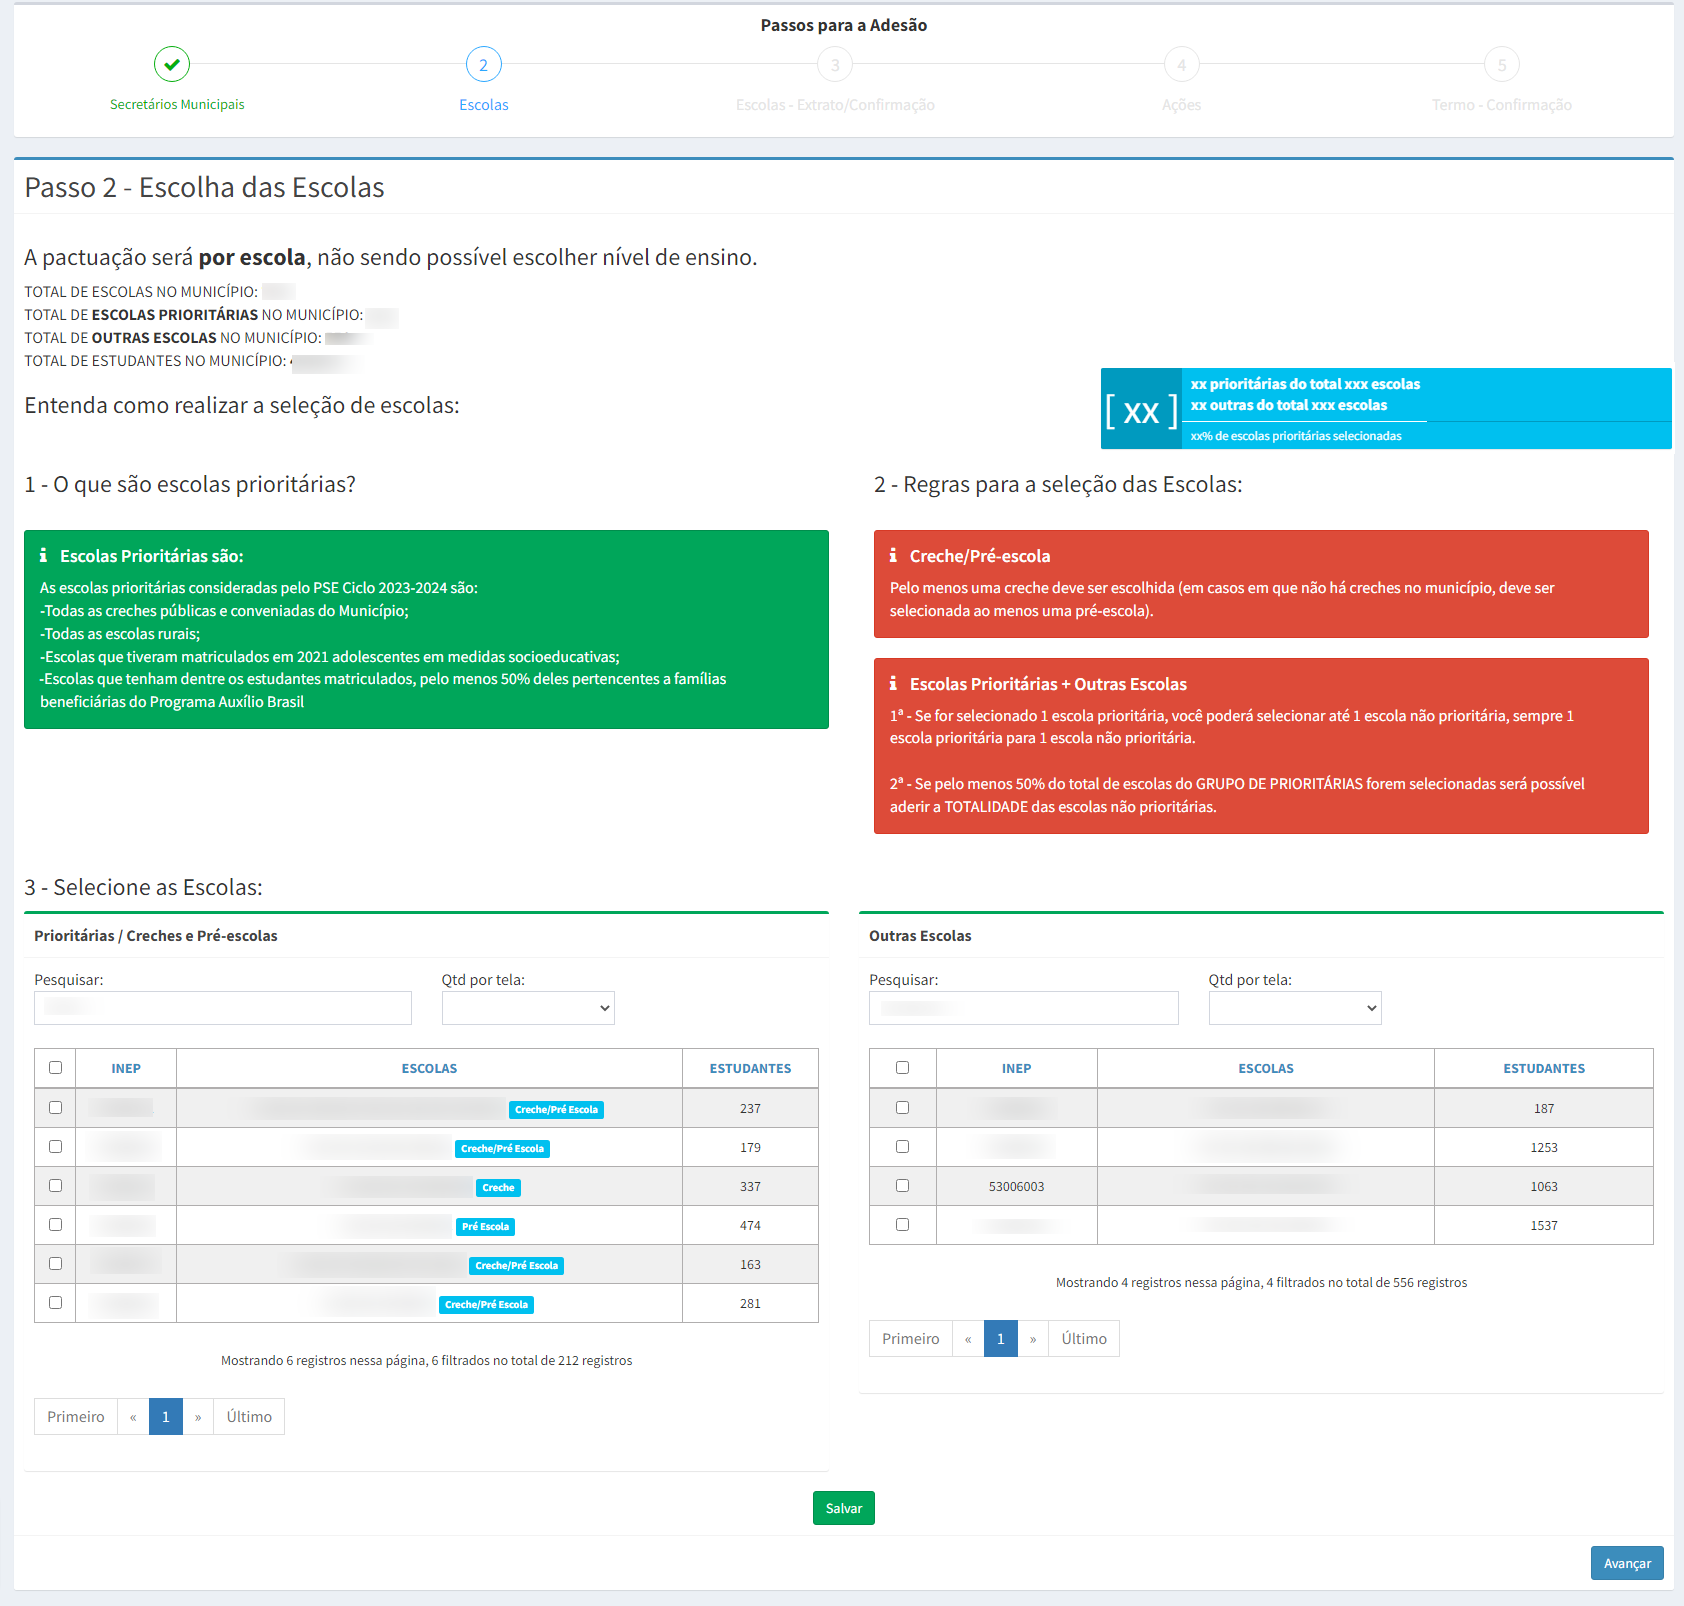The image size is (1684, 1606).
Task: Click page 1 in Prioritárias pagination
Action: pyautogui.click(x=166, y=1416)
